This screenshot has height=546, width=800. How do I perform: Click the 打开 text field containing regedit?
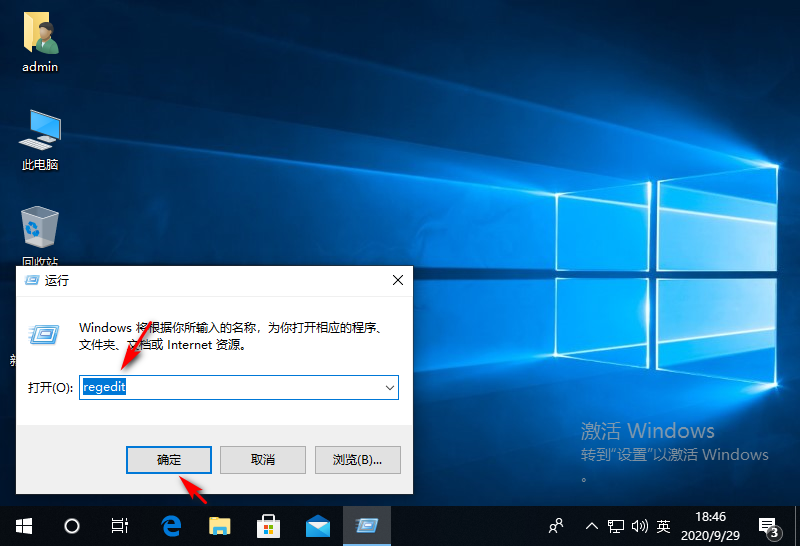click(230, 387)
